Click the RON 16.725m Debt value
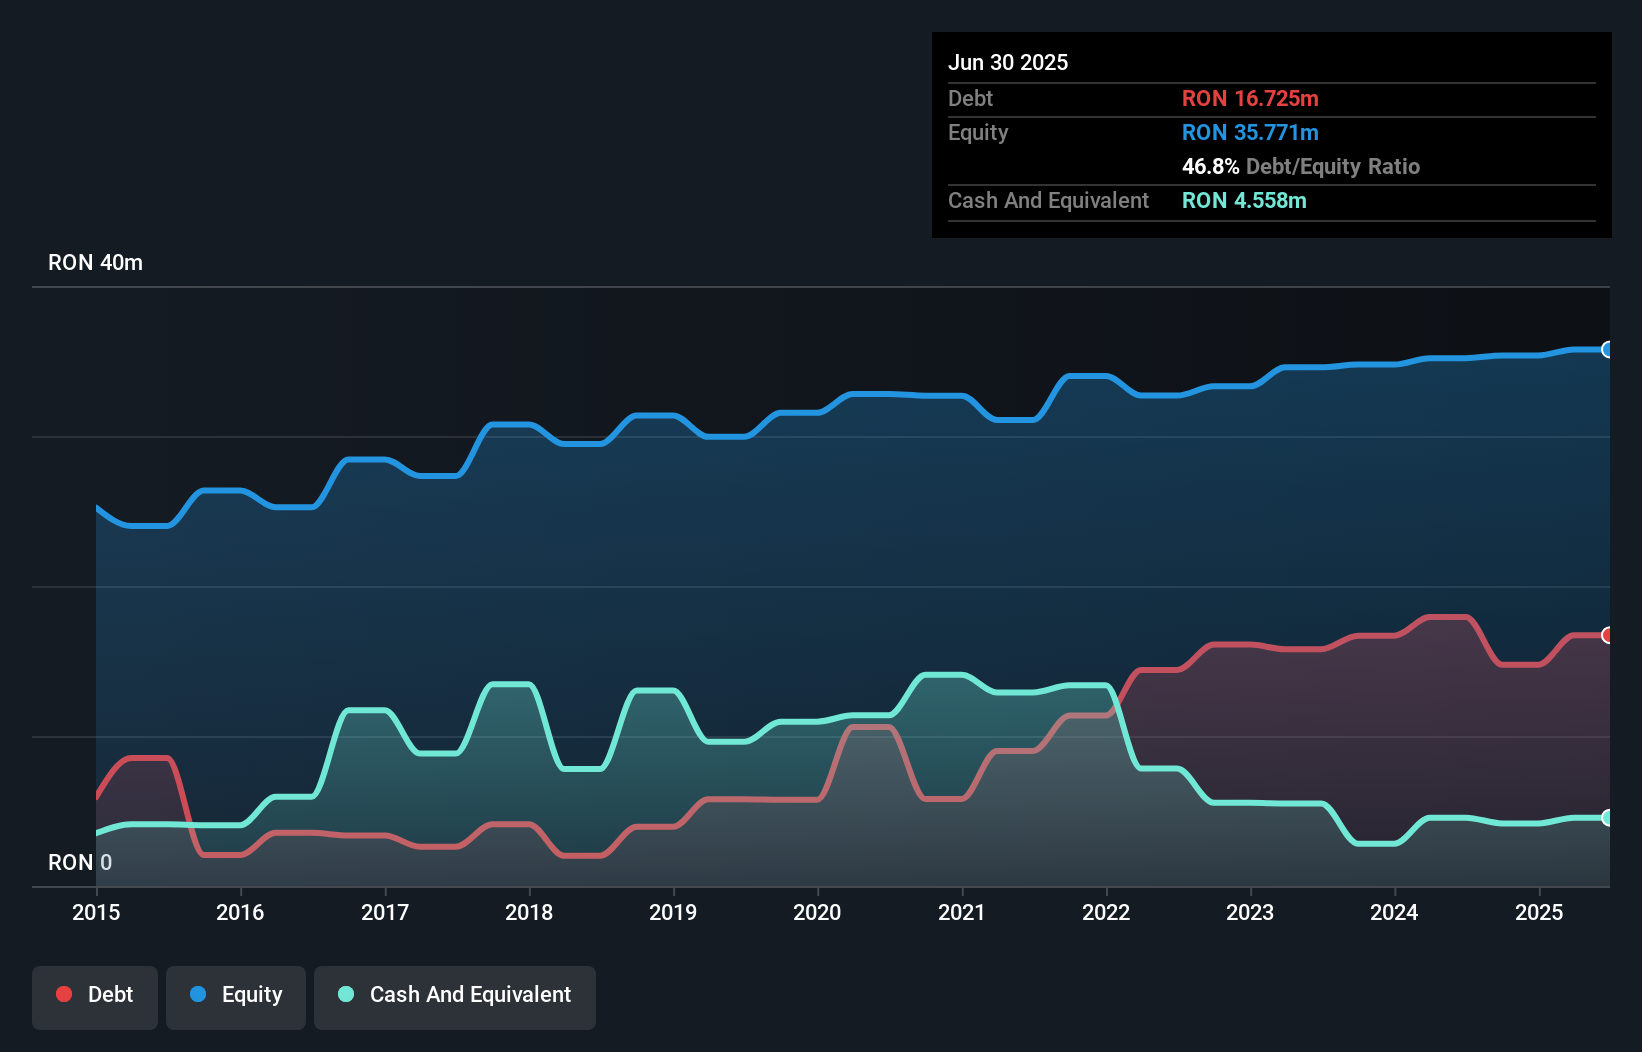The image size is (1642, 1052). 1251,98
